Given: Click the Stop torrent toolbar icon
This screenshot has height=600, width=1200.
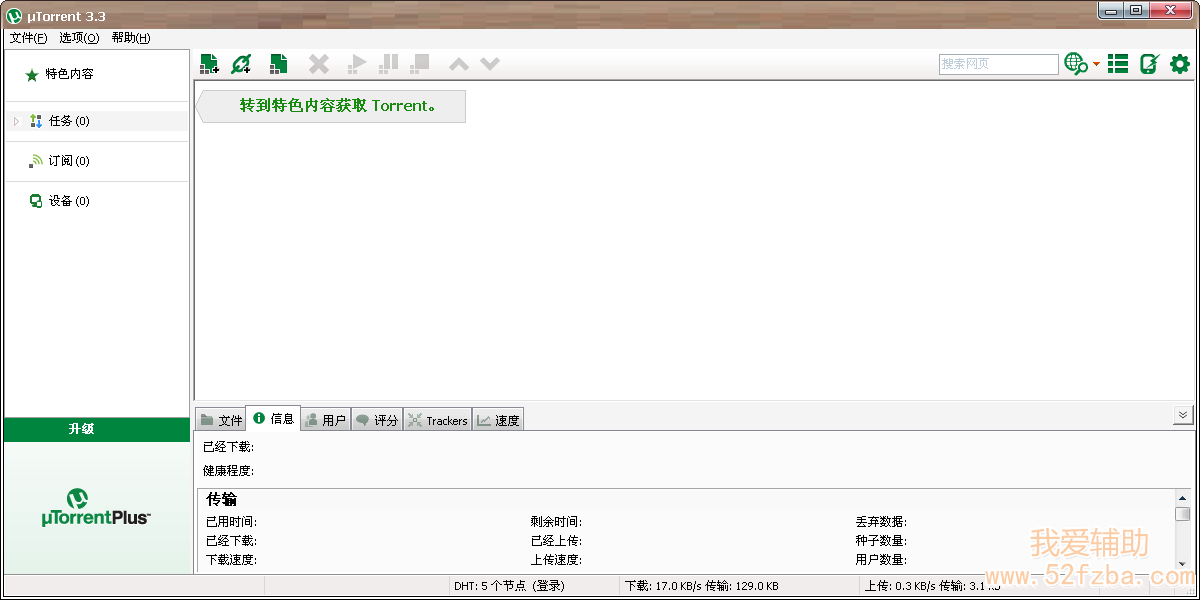Looking at the screenshot, I should (x=420, y=64).
